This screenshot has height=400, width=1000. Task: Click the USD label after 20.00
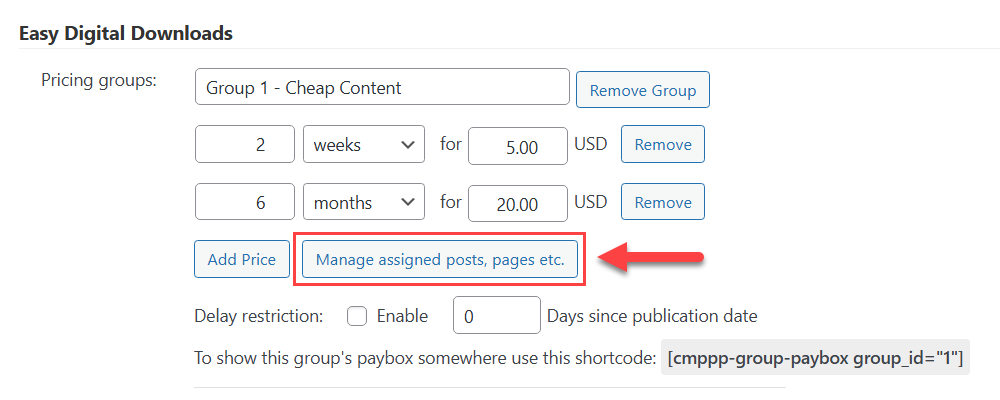[591, 202]
